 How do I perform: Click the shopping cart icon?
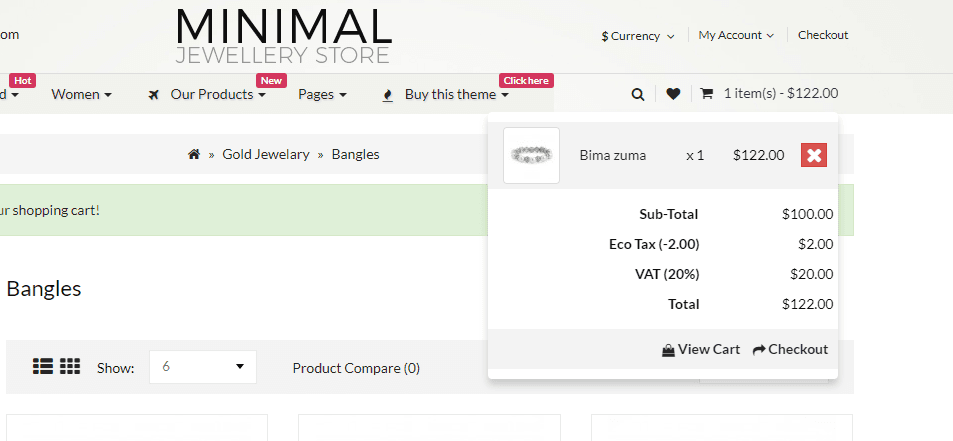click(x=706, y=94)
